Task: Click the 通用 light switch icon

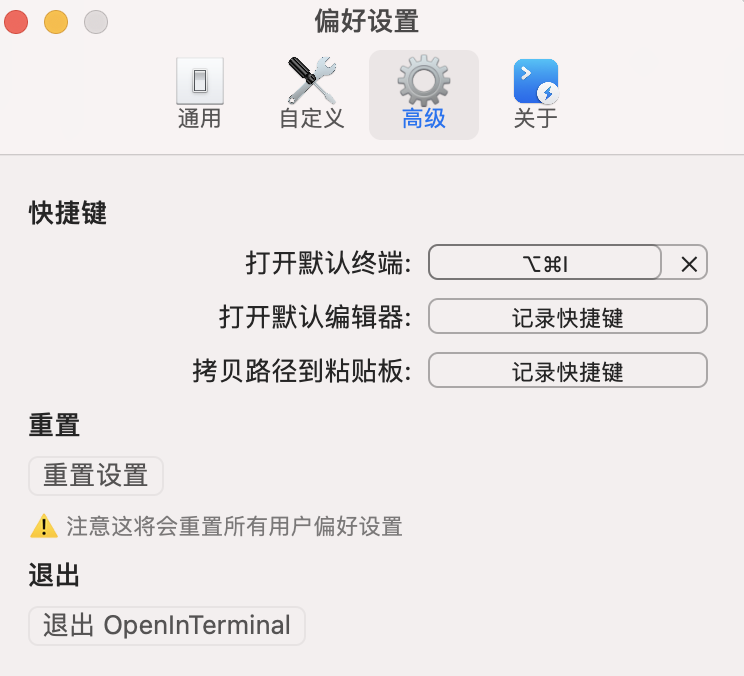Action: tap(199, 81)
